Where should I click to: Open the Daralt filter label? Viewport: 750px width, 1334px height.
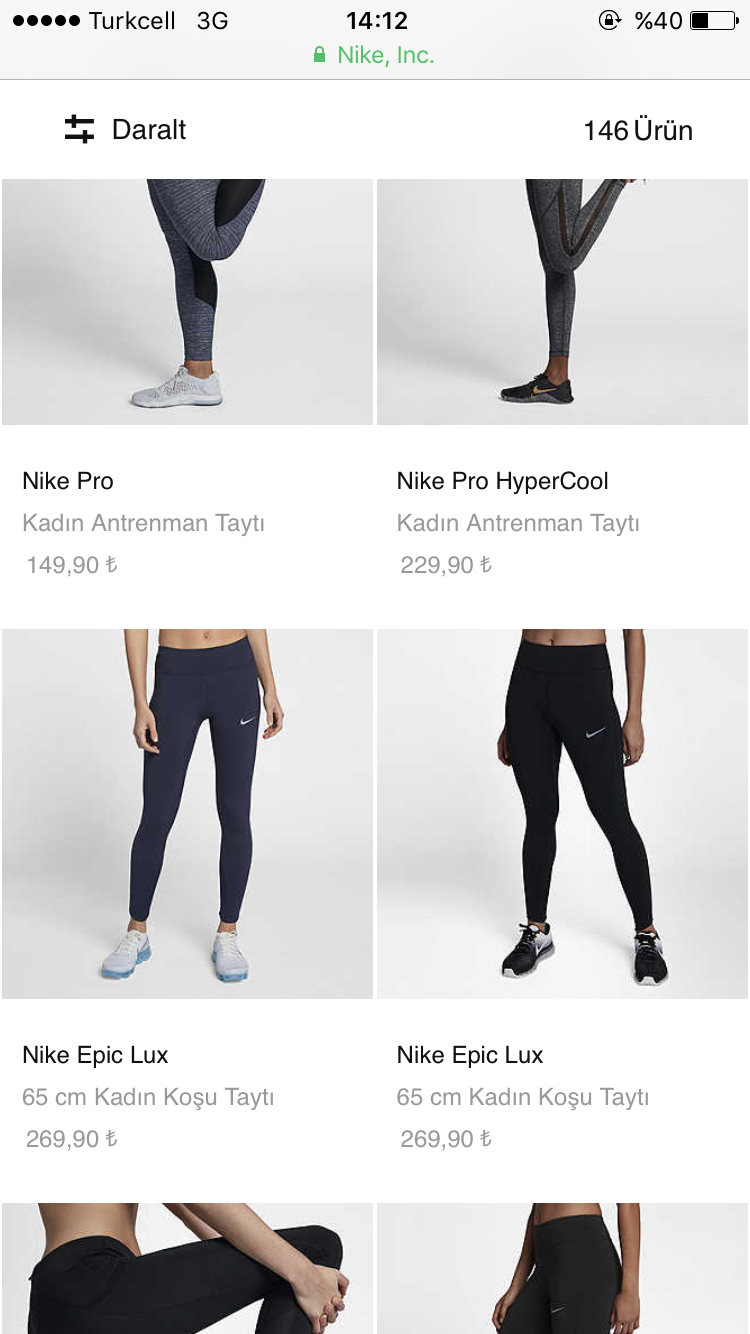pyautogui.click(x=149, y=130)
